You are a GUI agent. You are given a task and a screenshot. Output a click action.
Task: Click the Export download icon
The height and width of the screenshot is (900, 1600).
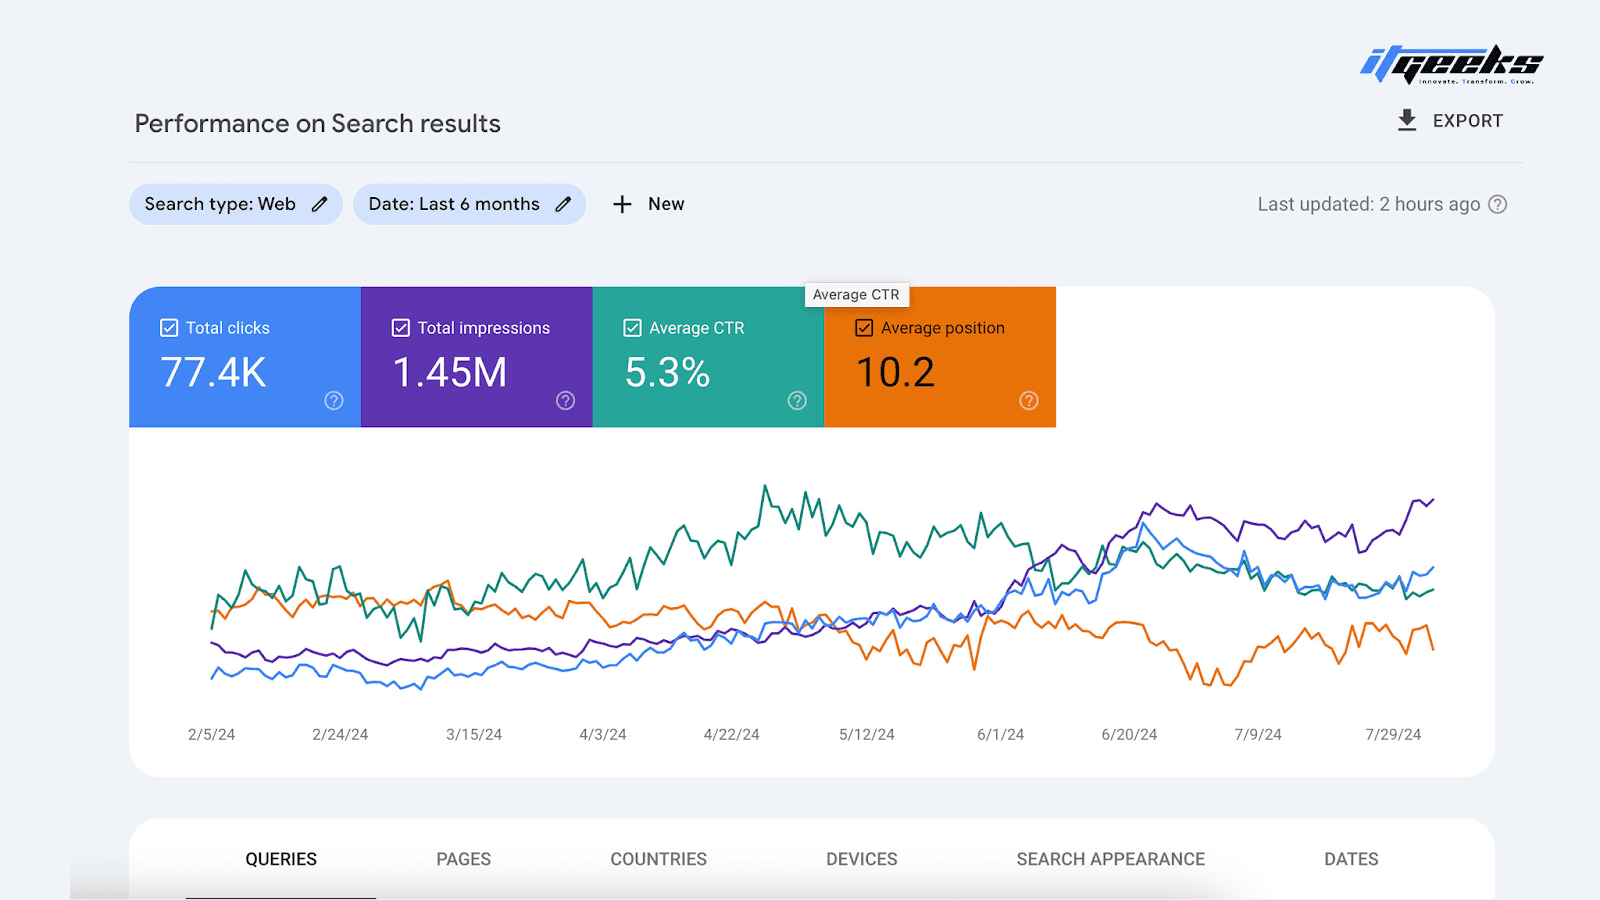click(x=1407, y=121)
